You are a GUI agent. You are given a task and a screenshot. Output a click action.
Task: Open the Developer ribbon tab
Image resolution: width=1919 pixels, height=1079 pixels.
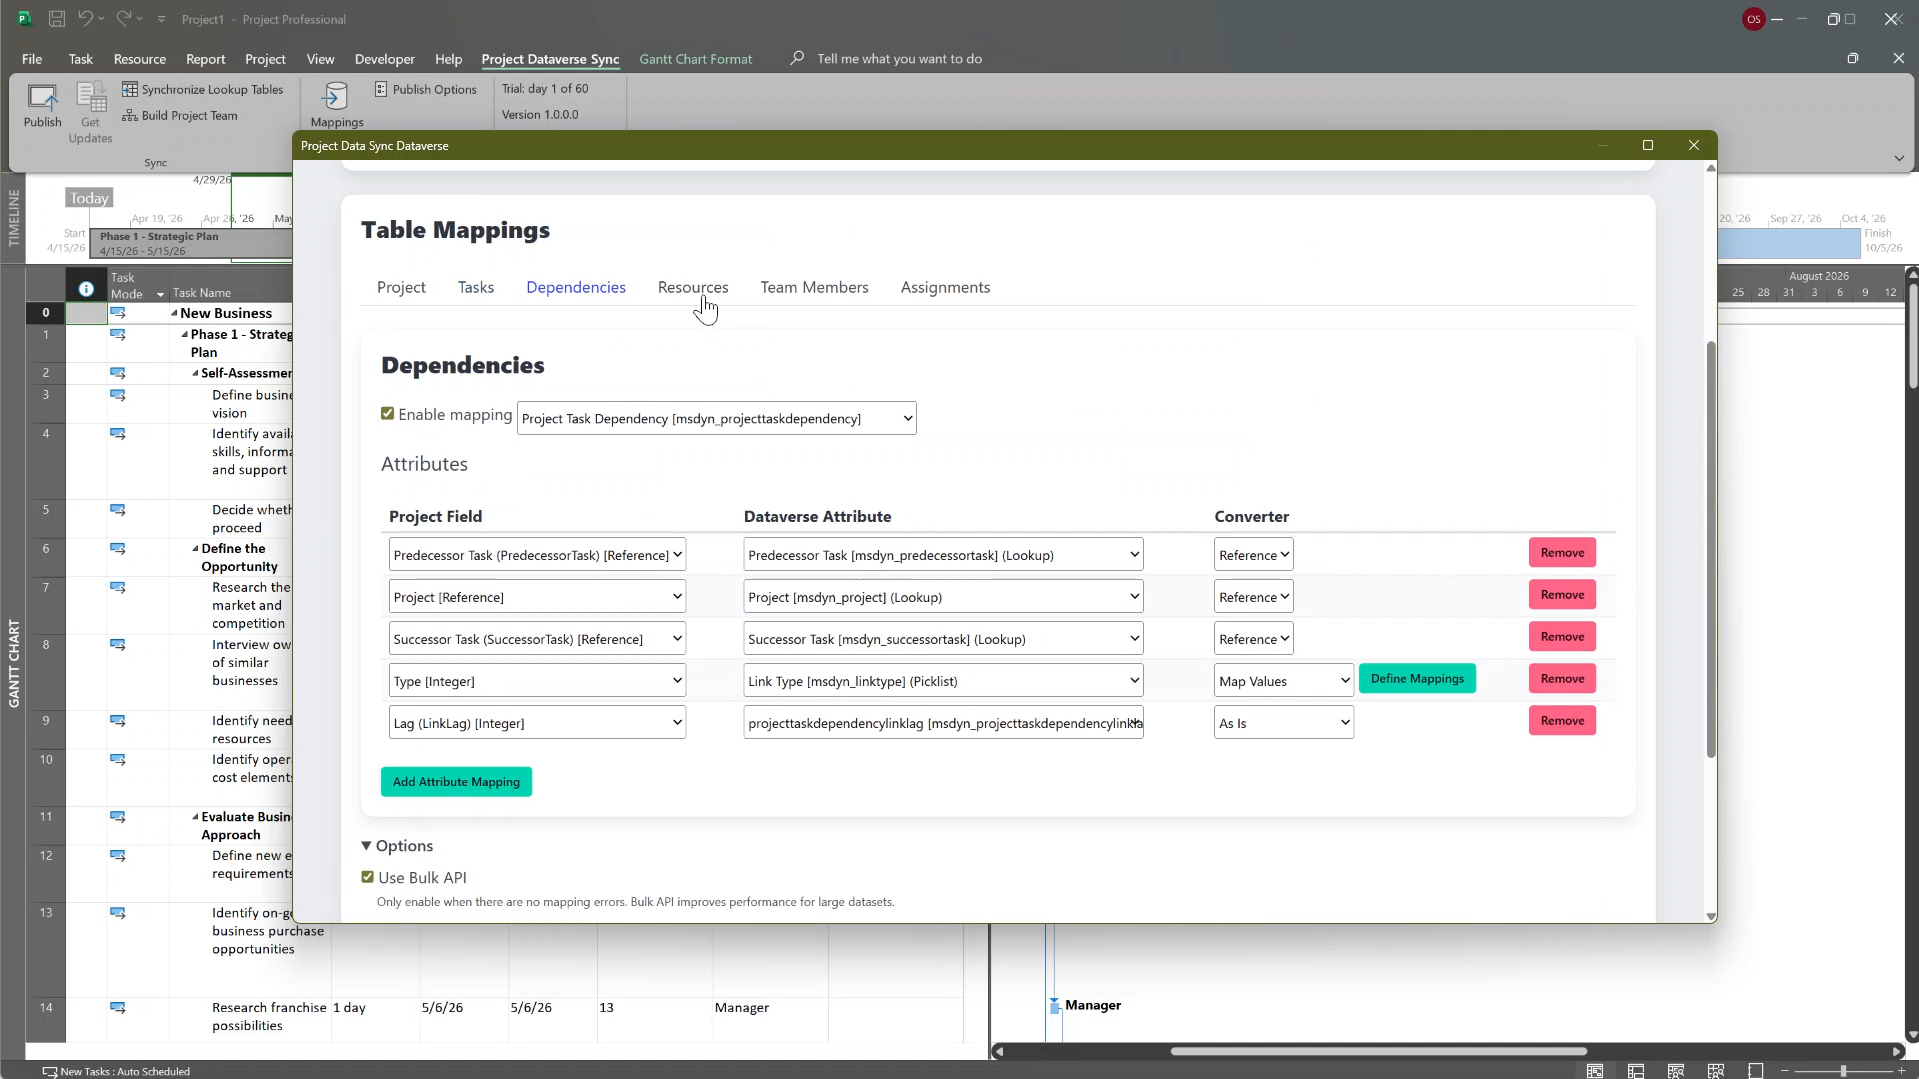(x=384, y=59)
